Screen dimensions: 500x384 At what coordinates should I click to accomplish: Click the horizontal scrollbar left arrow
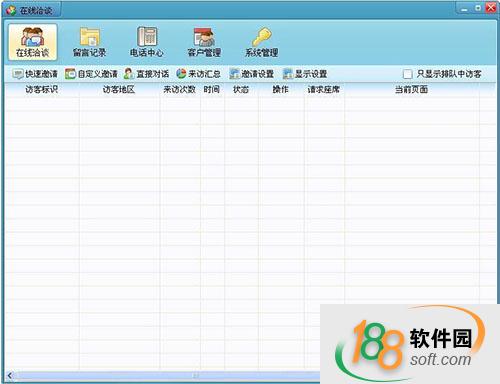tap(9, 376)
